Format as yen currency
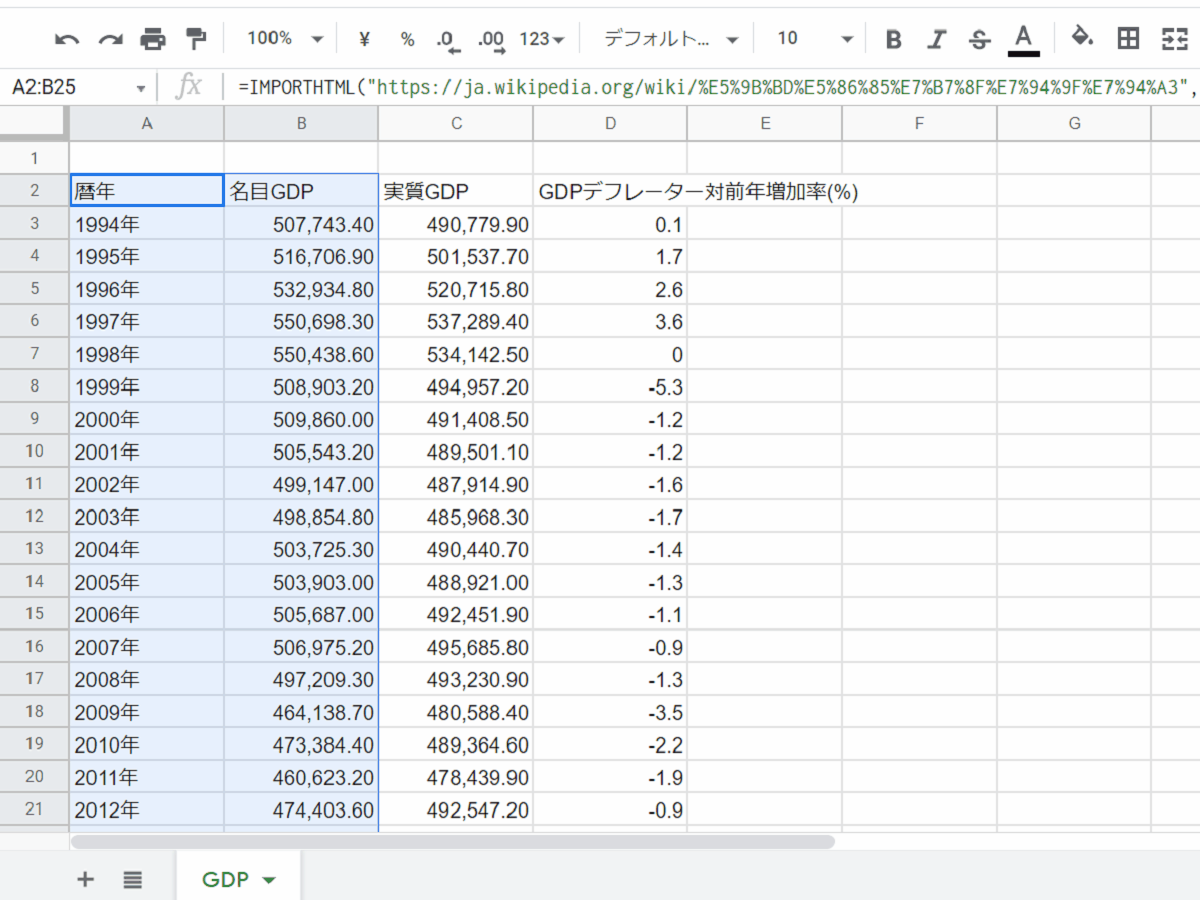Viewport: 1200px width, 900px height. pyautogui.click(x=364, y=39)
